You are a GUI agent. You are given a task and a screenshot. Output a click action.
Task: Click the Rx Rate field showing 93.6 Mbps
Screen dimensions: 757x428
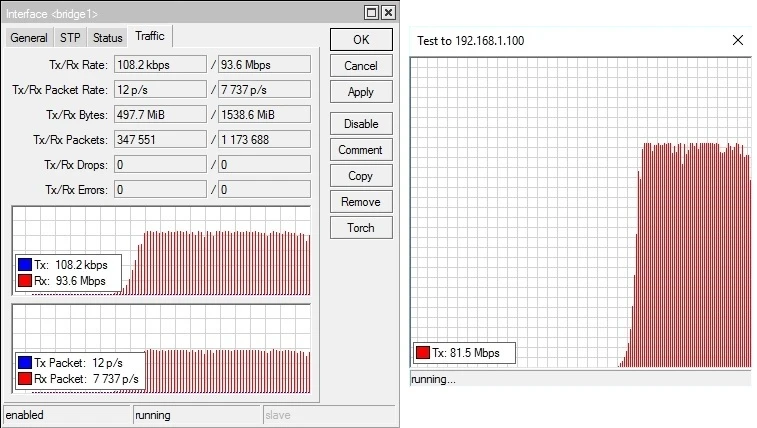point(264,64)
